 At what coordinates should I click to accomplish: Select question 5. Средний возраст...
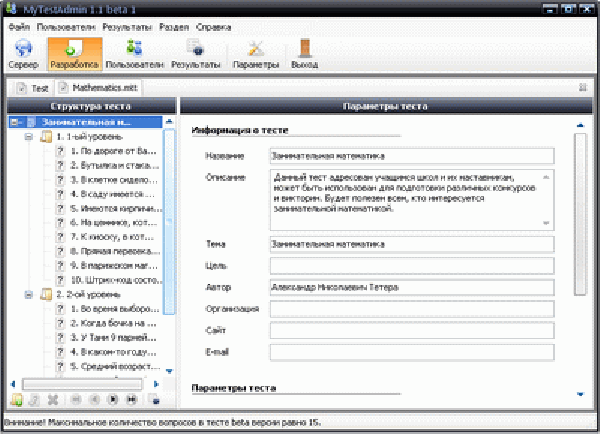pos(115,366)
